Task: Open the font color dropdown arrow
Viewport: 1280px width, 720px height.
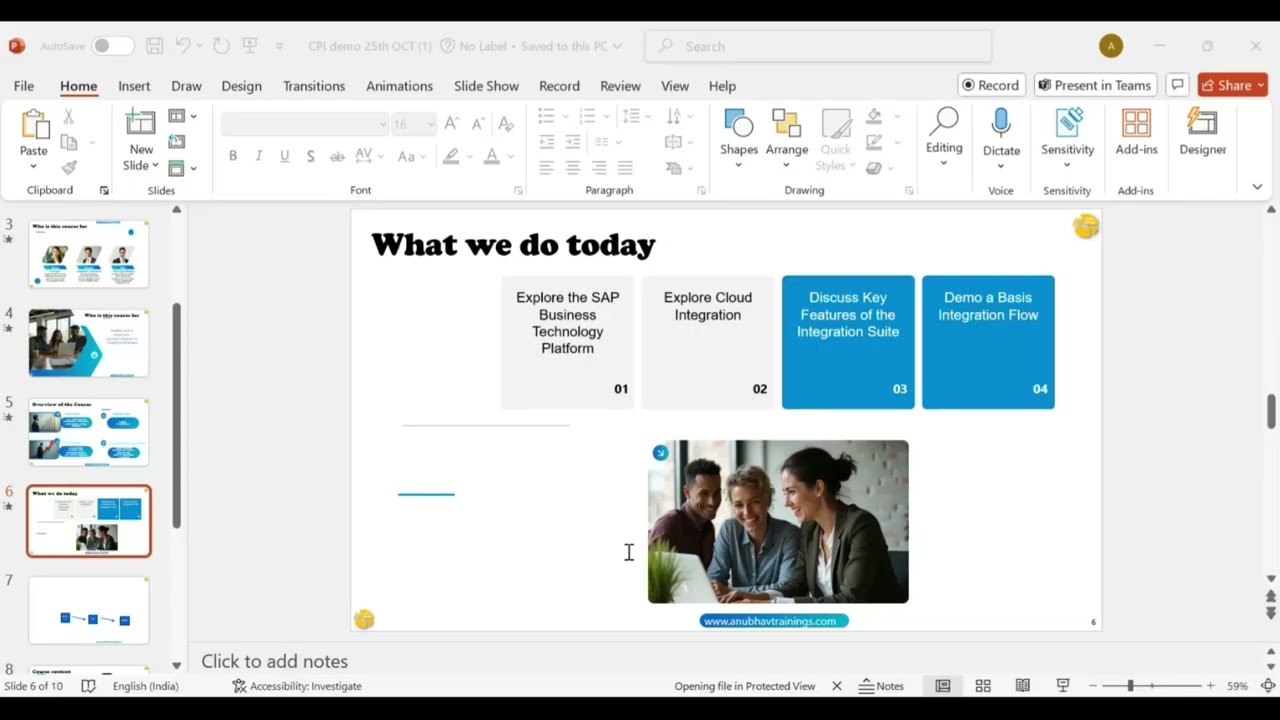Action: pos(509,156)
